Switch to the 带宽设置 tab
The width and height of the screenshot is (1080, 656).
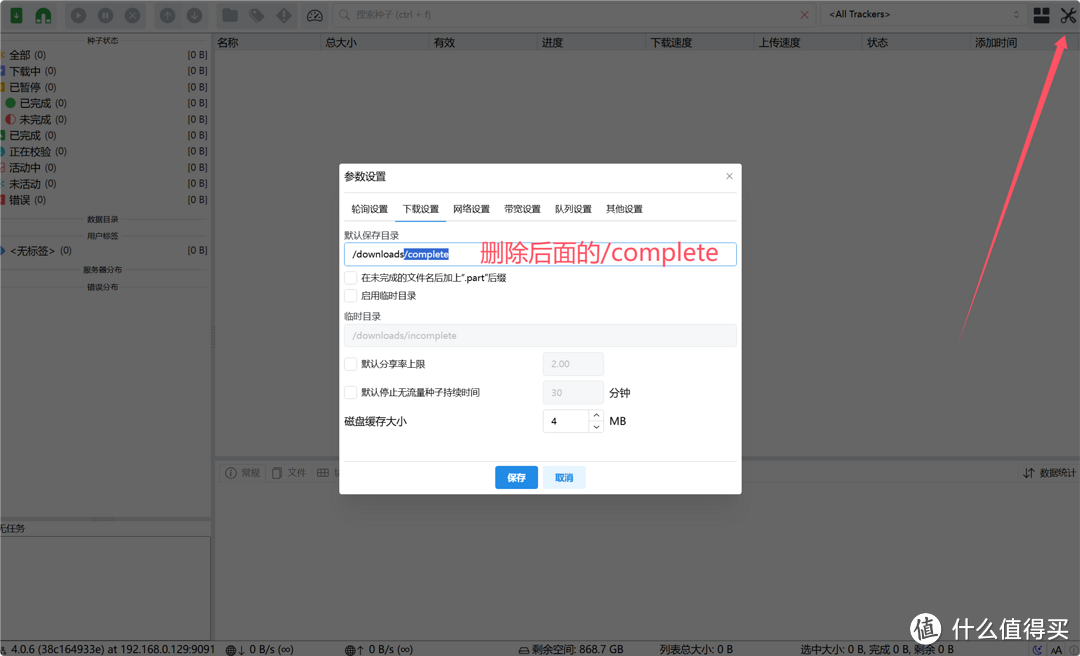point(521,209)
